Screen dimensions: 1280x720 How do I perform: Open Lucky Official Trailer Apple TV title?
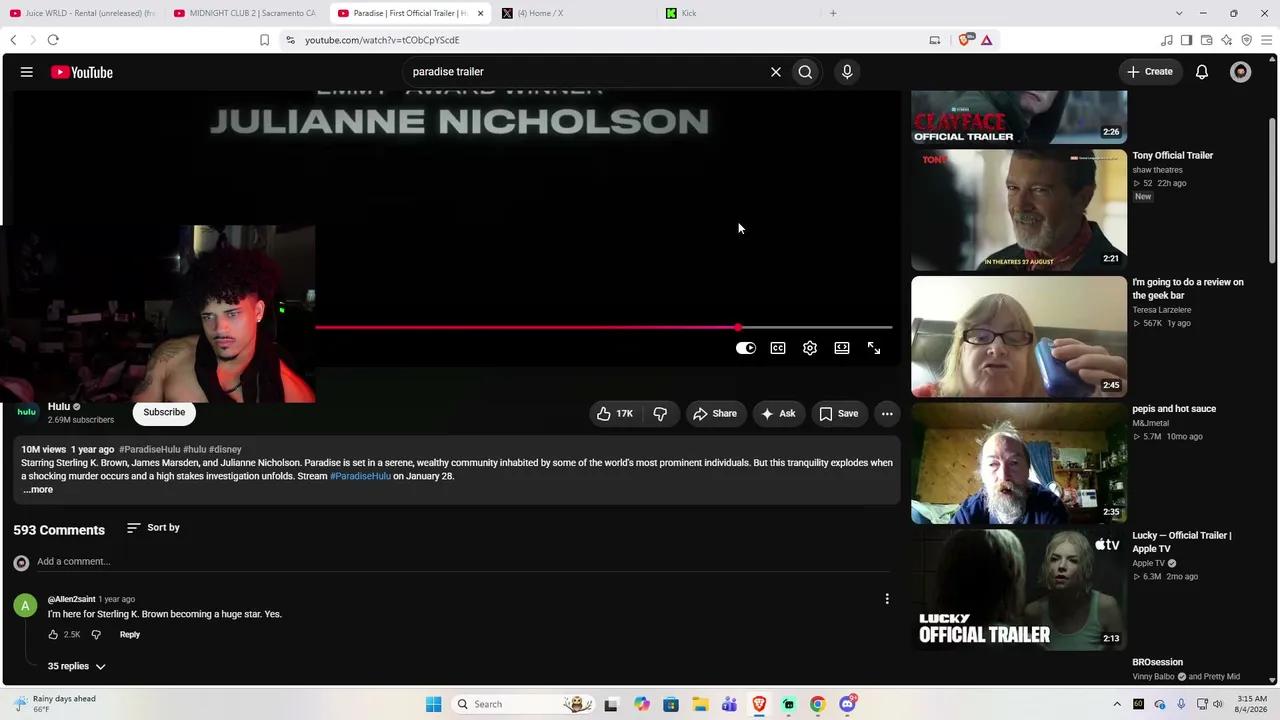point(1182,542)
